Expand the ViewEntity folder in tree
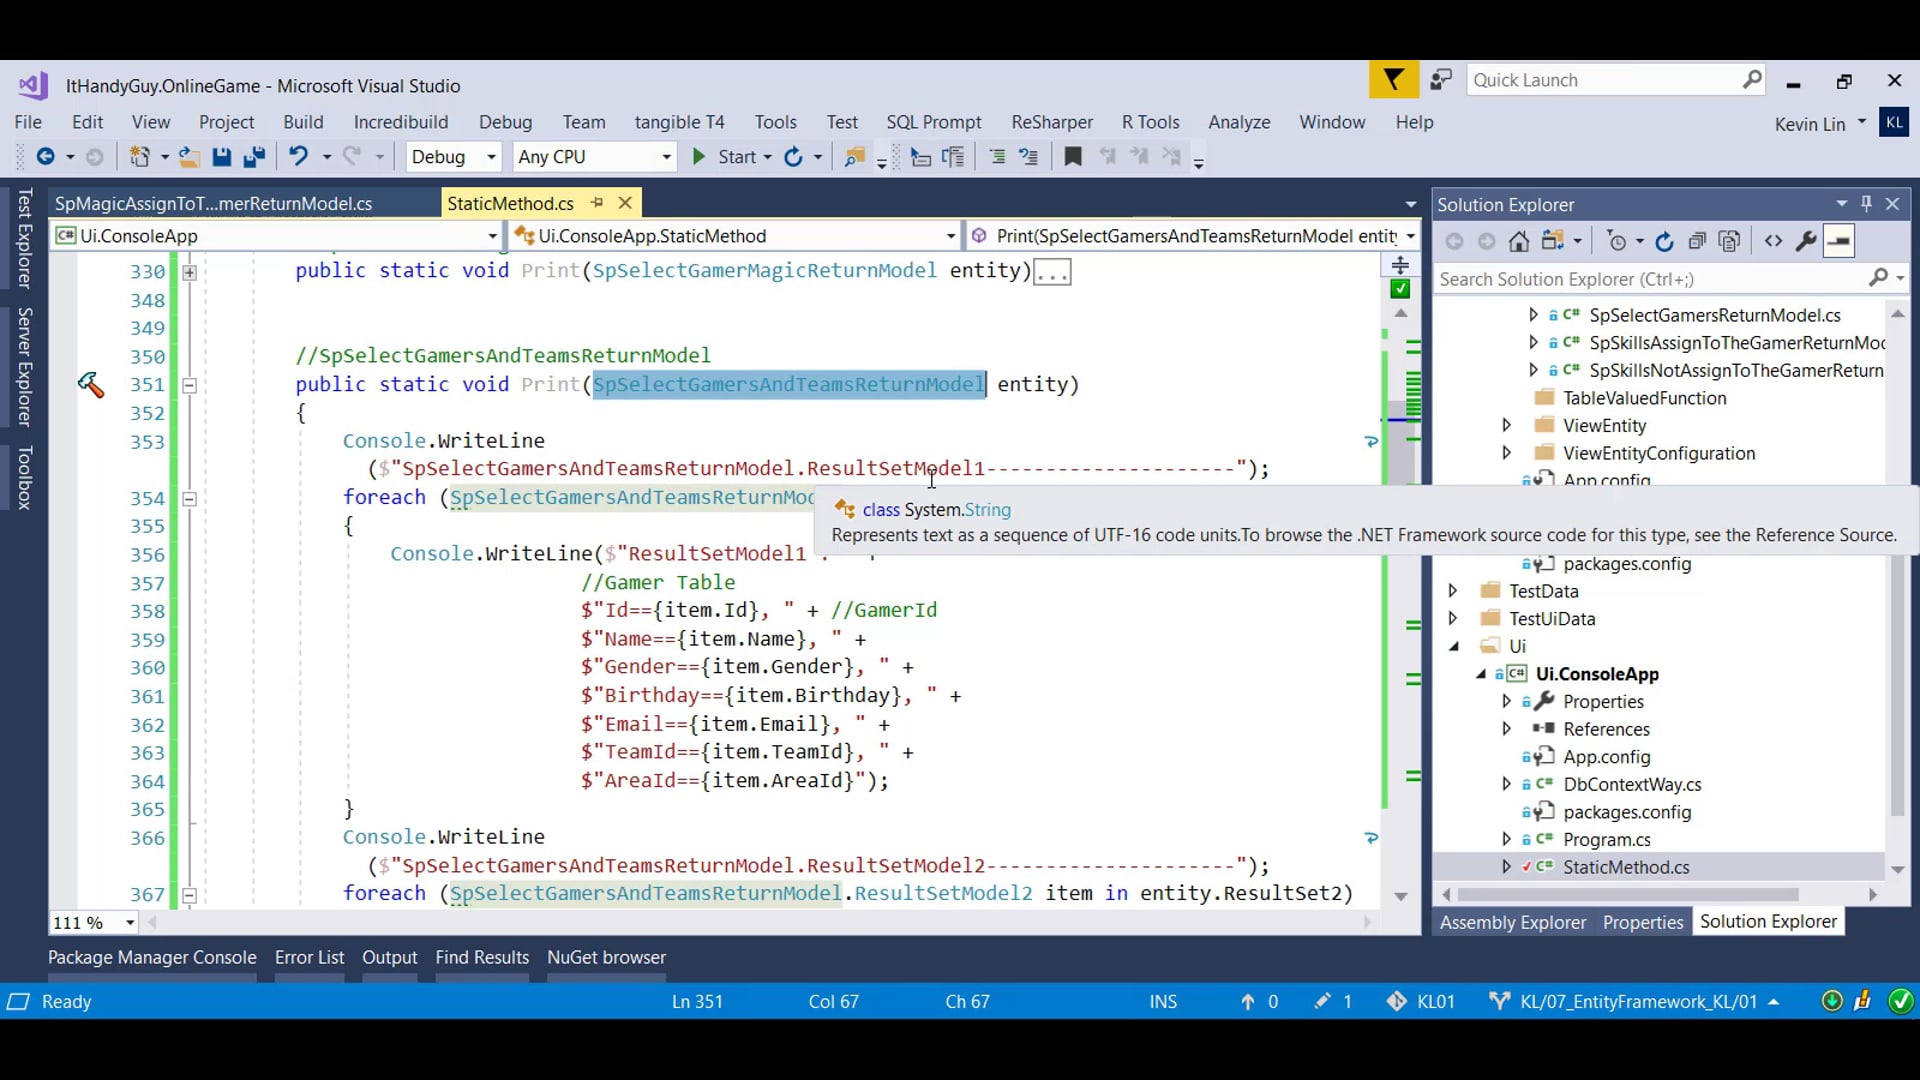The image size is (1920, 1080). (x=1507, y=426)
